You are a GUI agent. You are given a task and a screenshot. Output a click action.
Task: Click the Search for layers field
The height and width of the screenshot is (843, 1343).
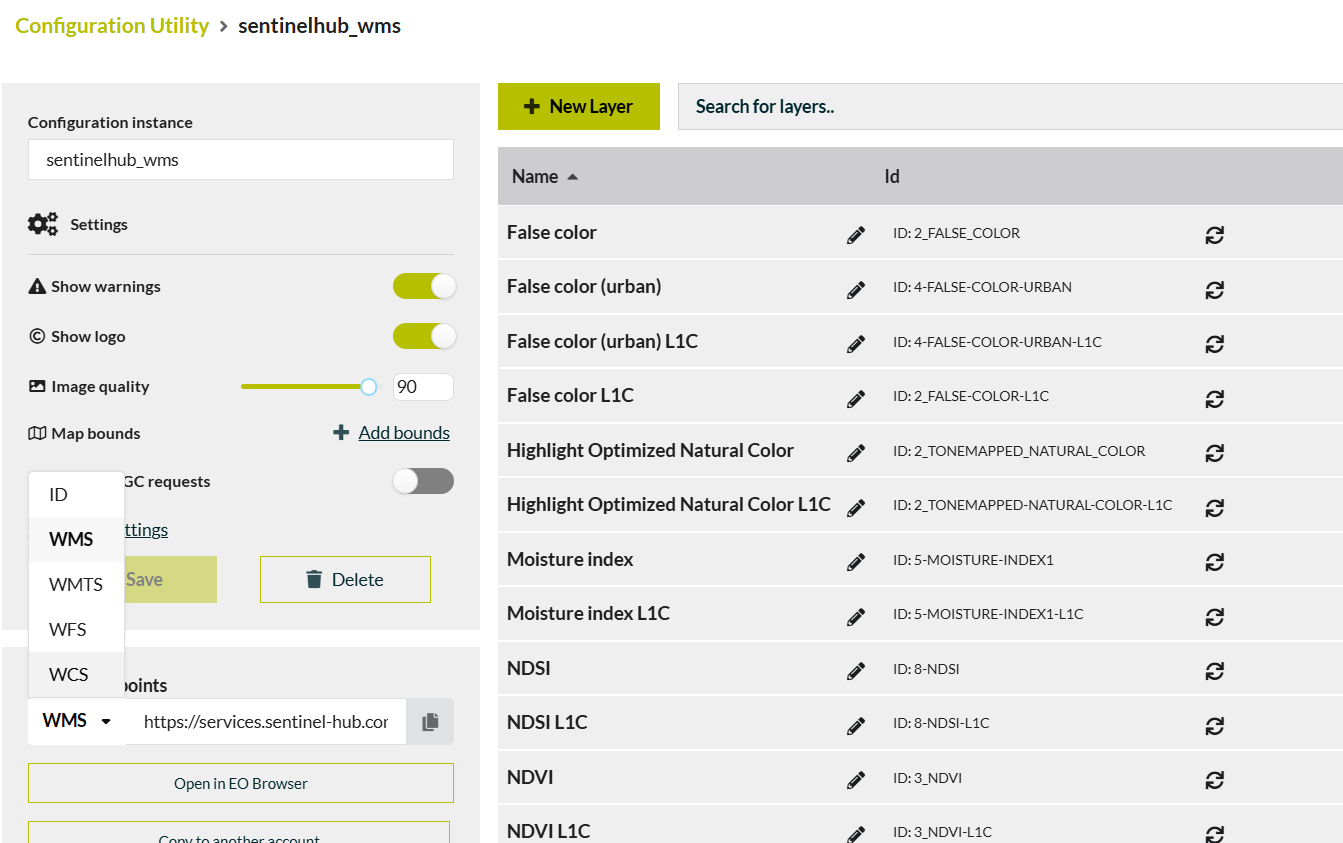[x=1010, y=106]
